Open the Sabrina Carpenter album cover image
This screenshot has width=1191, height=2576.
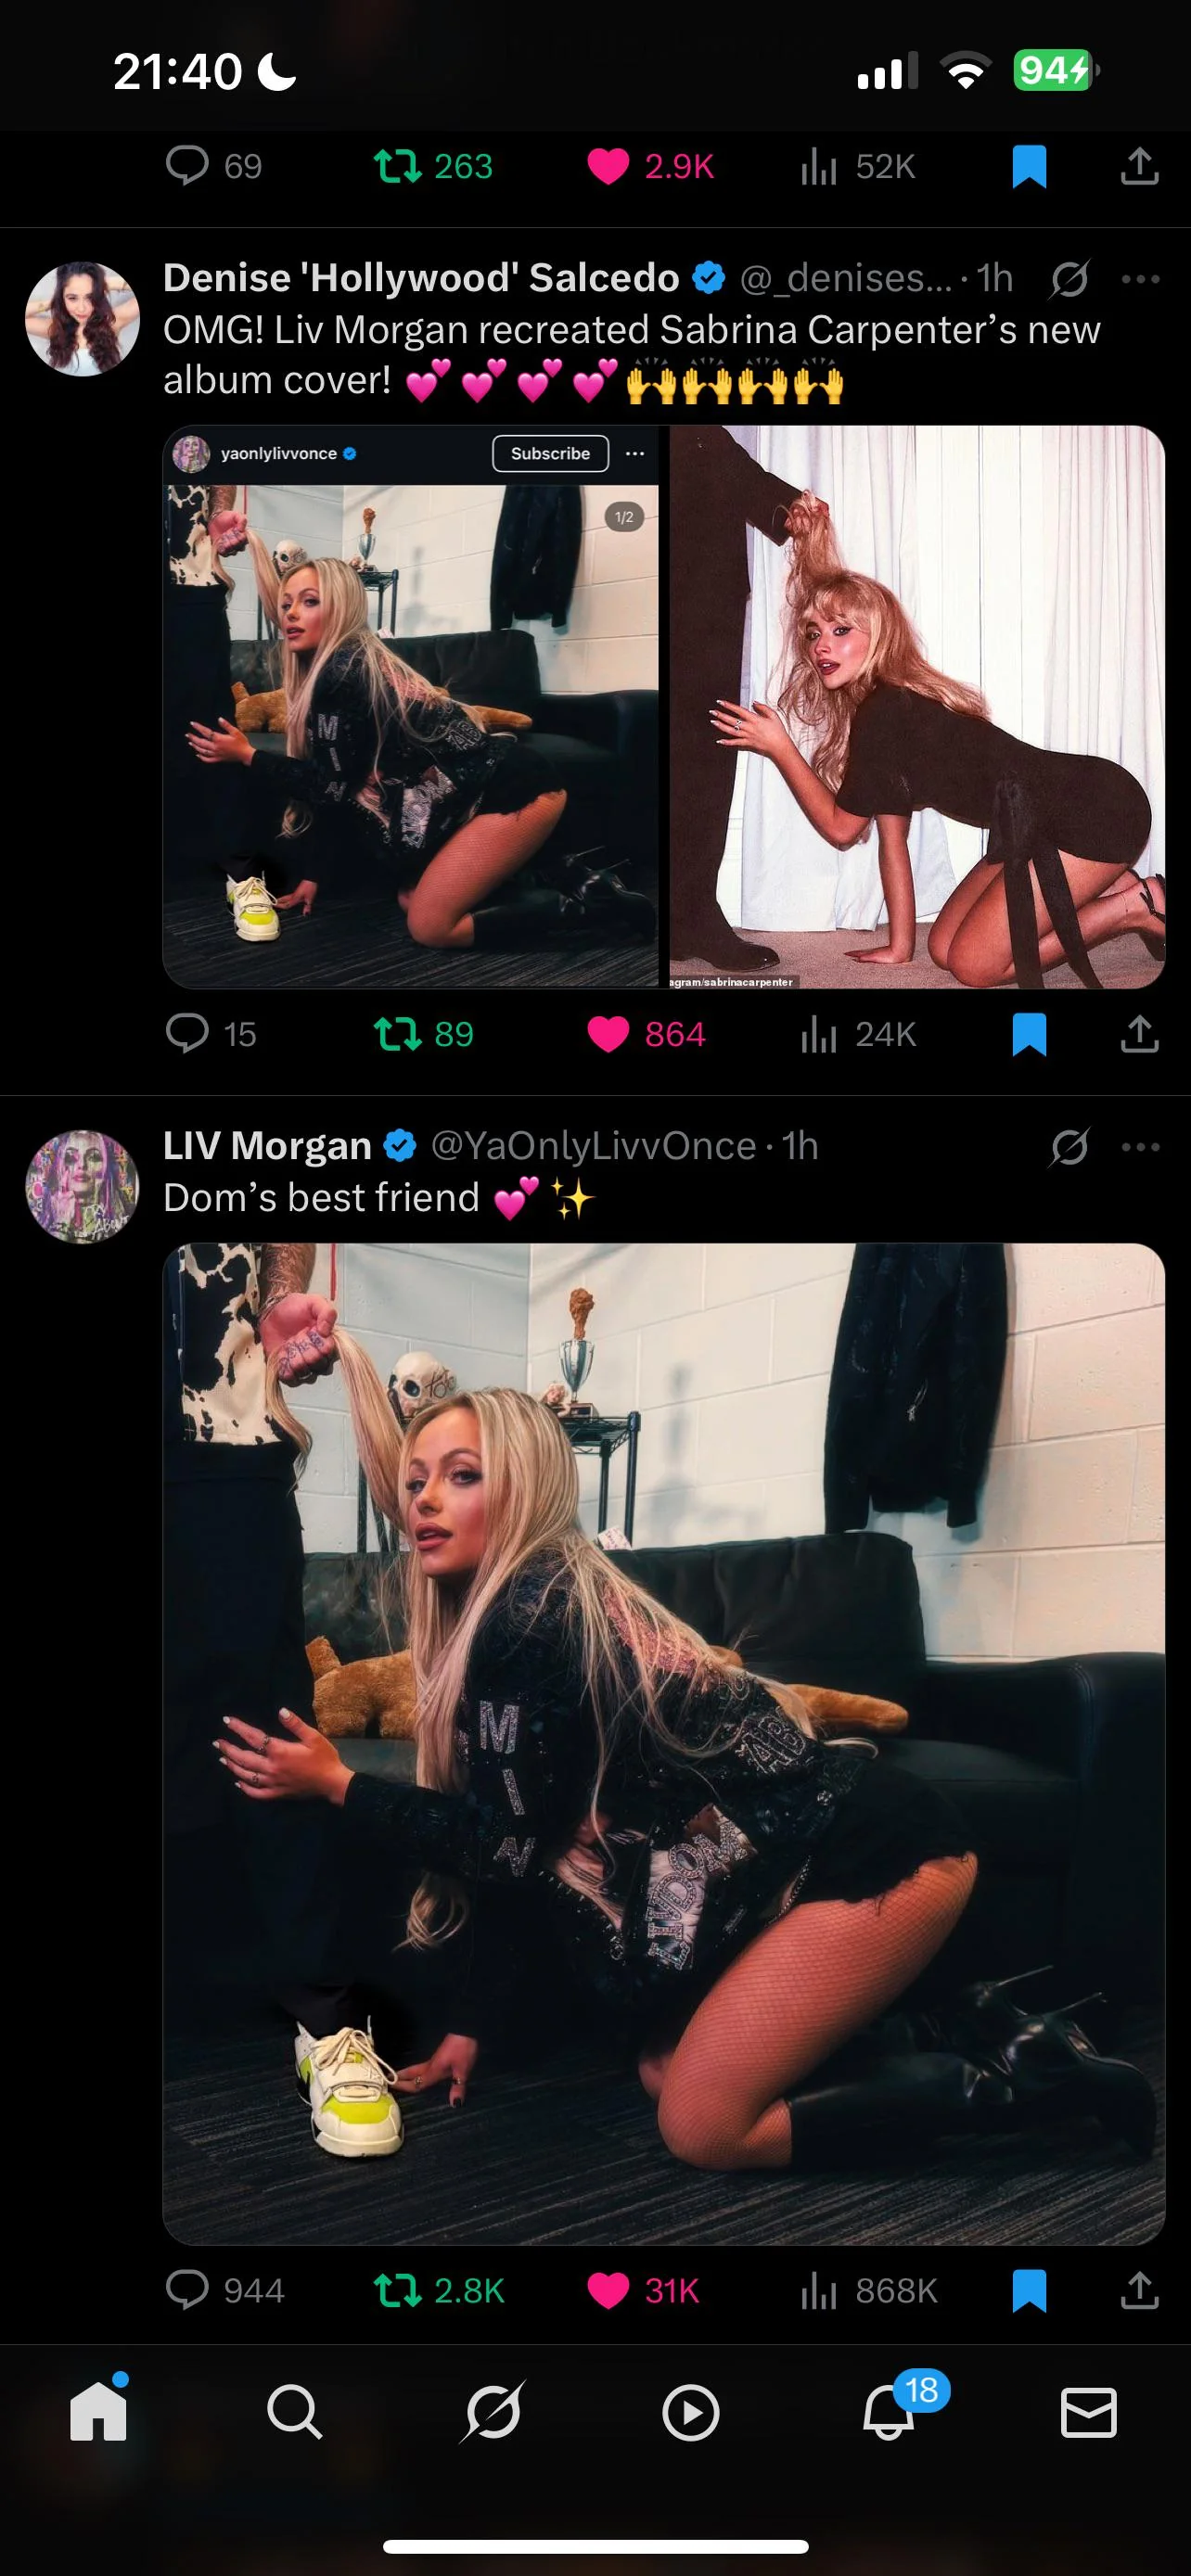point(917,707)
